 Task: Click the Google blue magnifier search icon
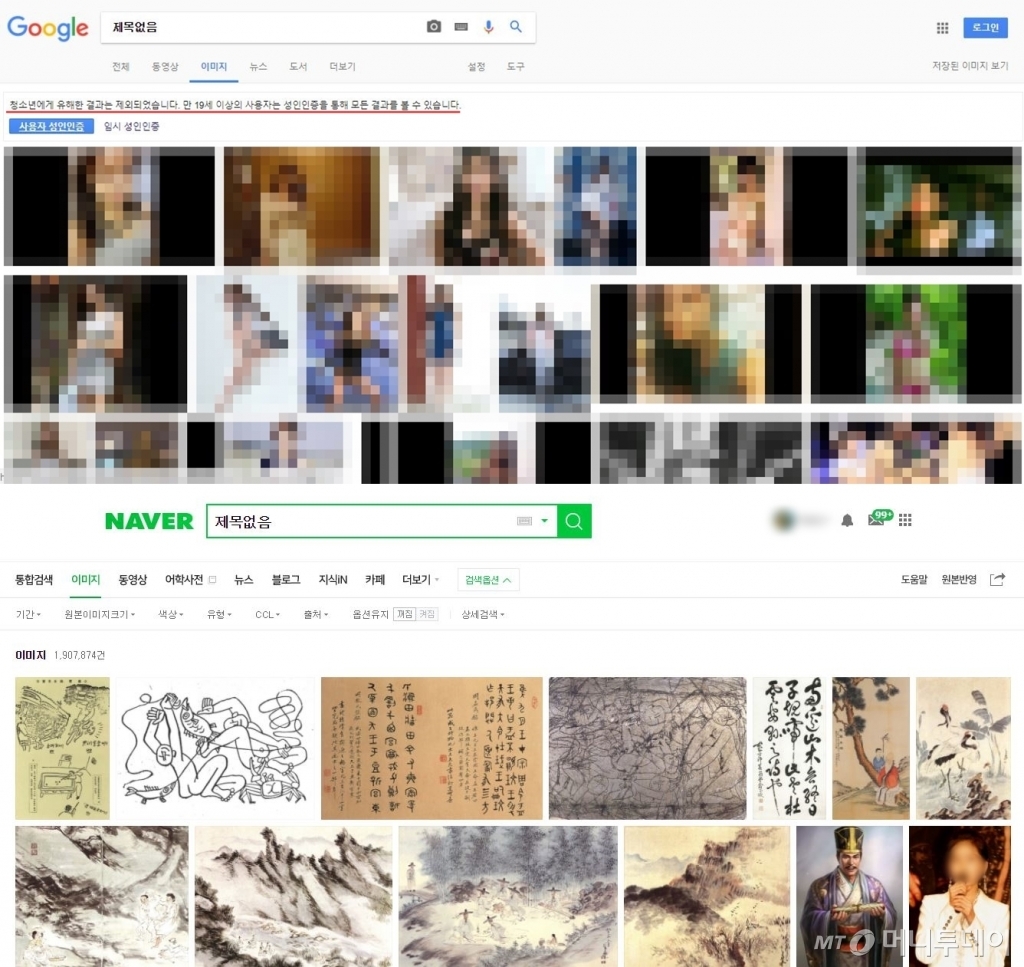coord(516,27)
